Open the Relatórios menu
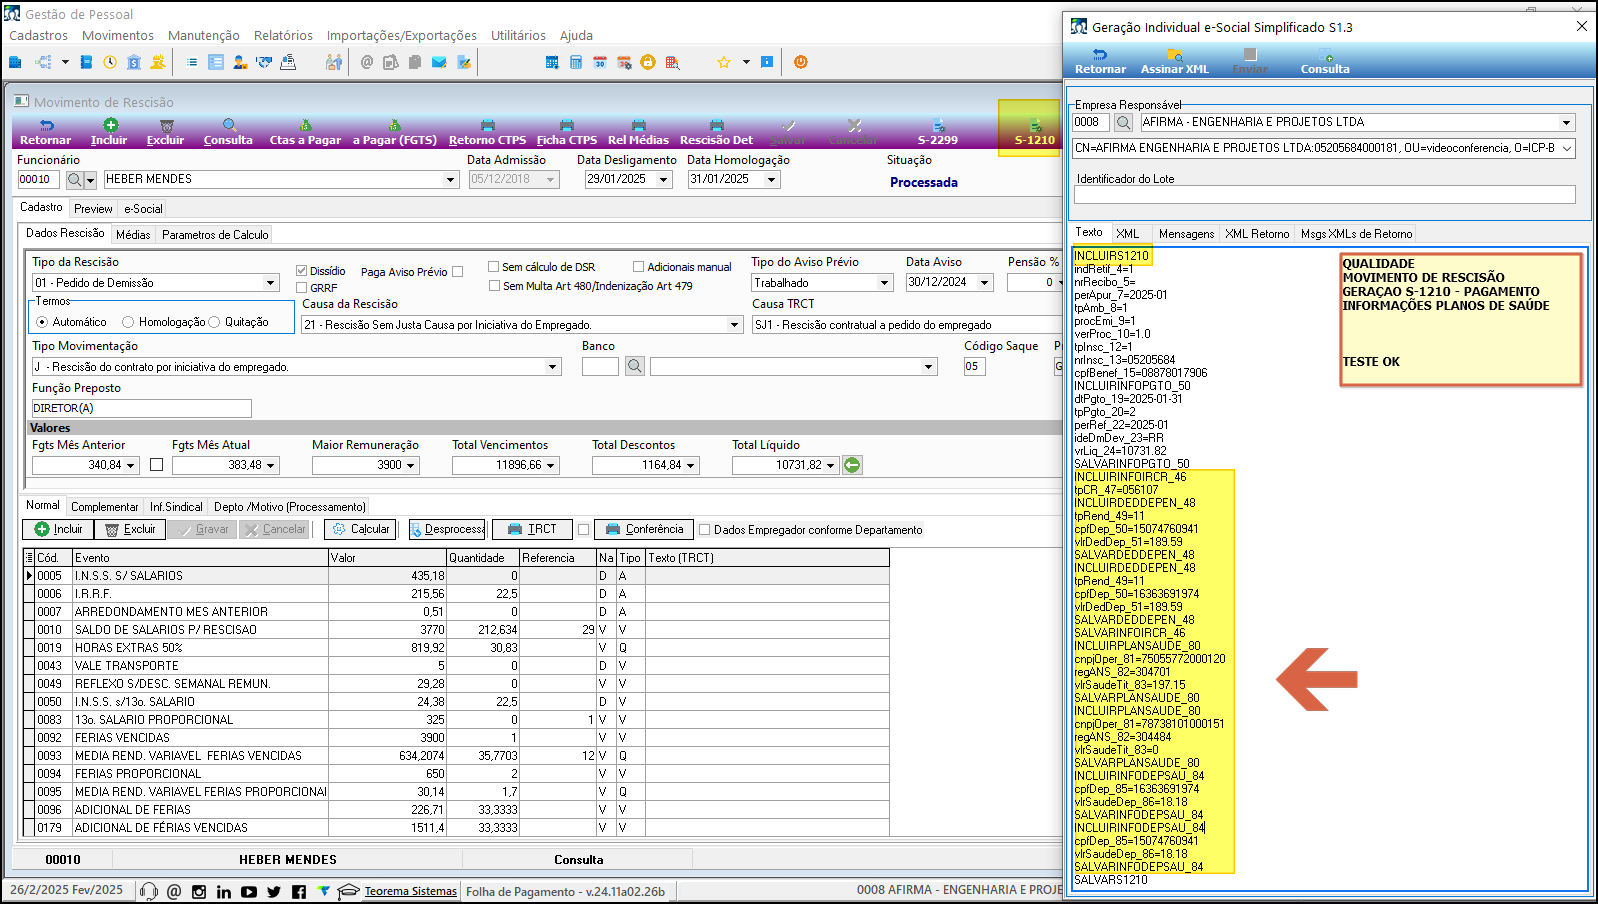1598x904 pixels. click(283, 35)
